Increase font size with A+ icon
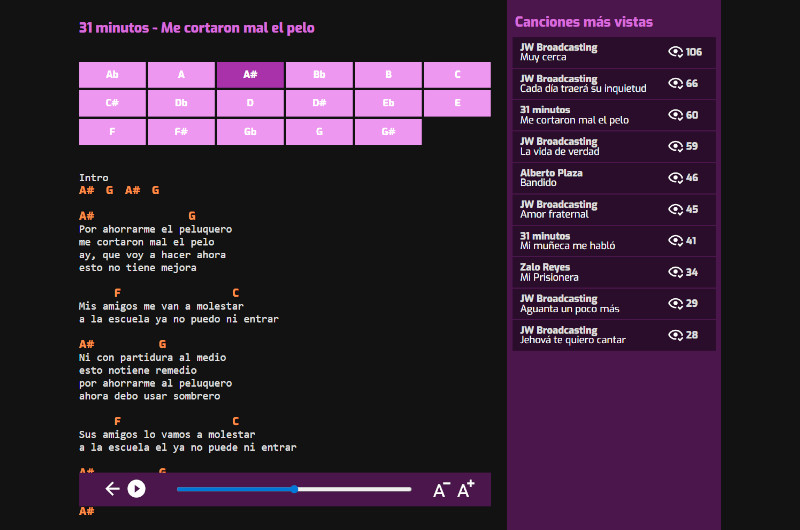Screen dimensions: 800x530 tap(466, 489)
